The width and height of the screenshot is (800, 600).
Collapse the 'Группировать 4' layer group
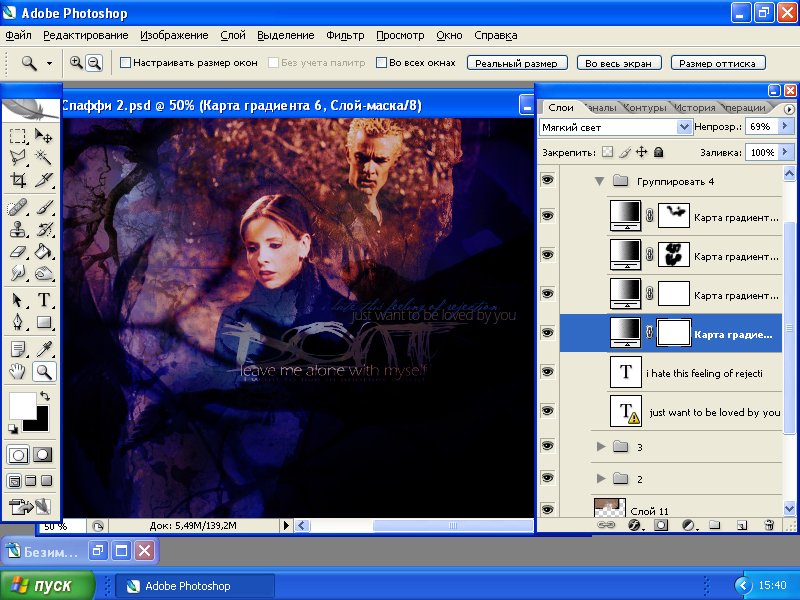click(599, 181)
